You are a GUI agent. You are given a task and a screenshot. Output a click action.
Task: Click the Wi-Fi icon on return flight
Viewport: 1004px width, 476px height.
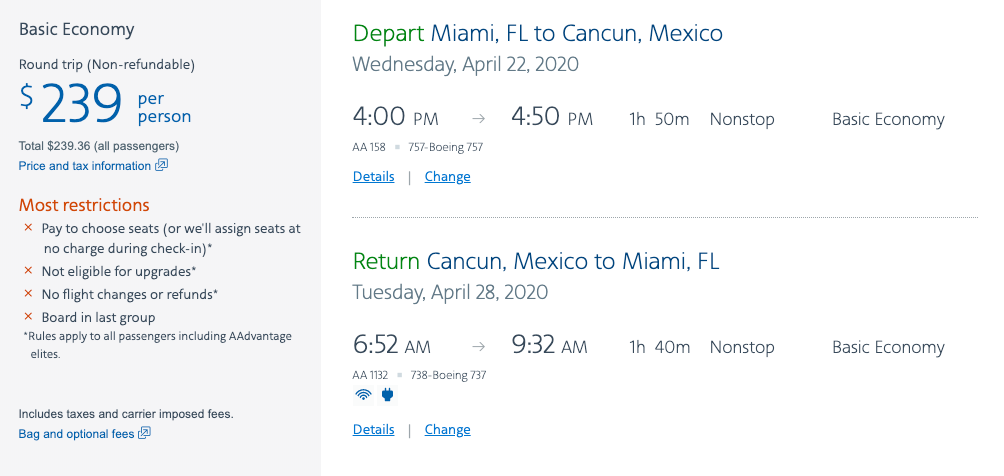pyautogui.click(x=363, y=395)
